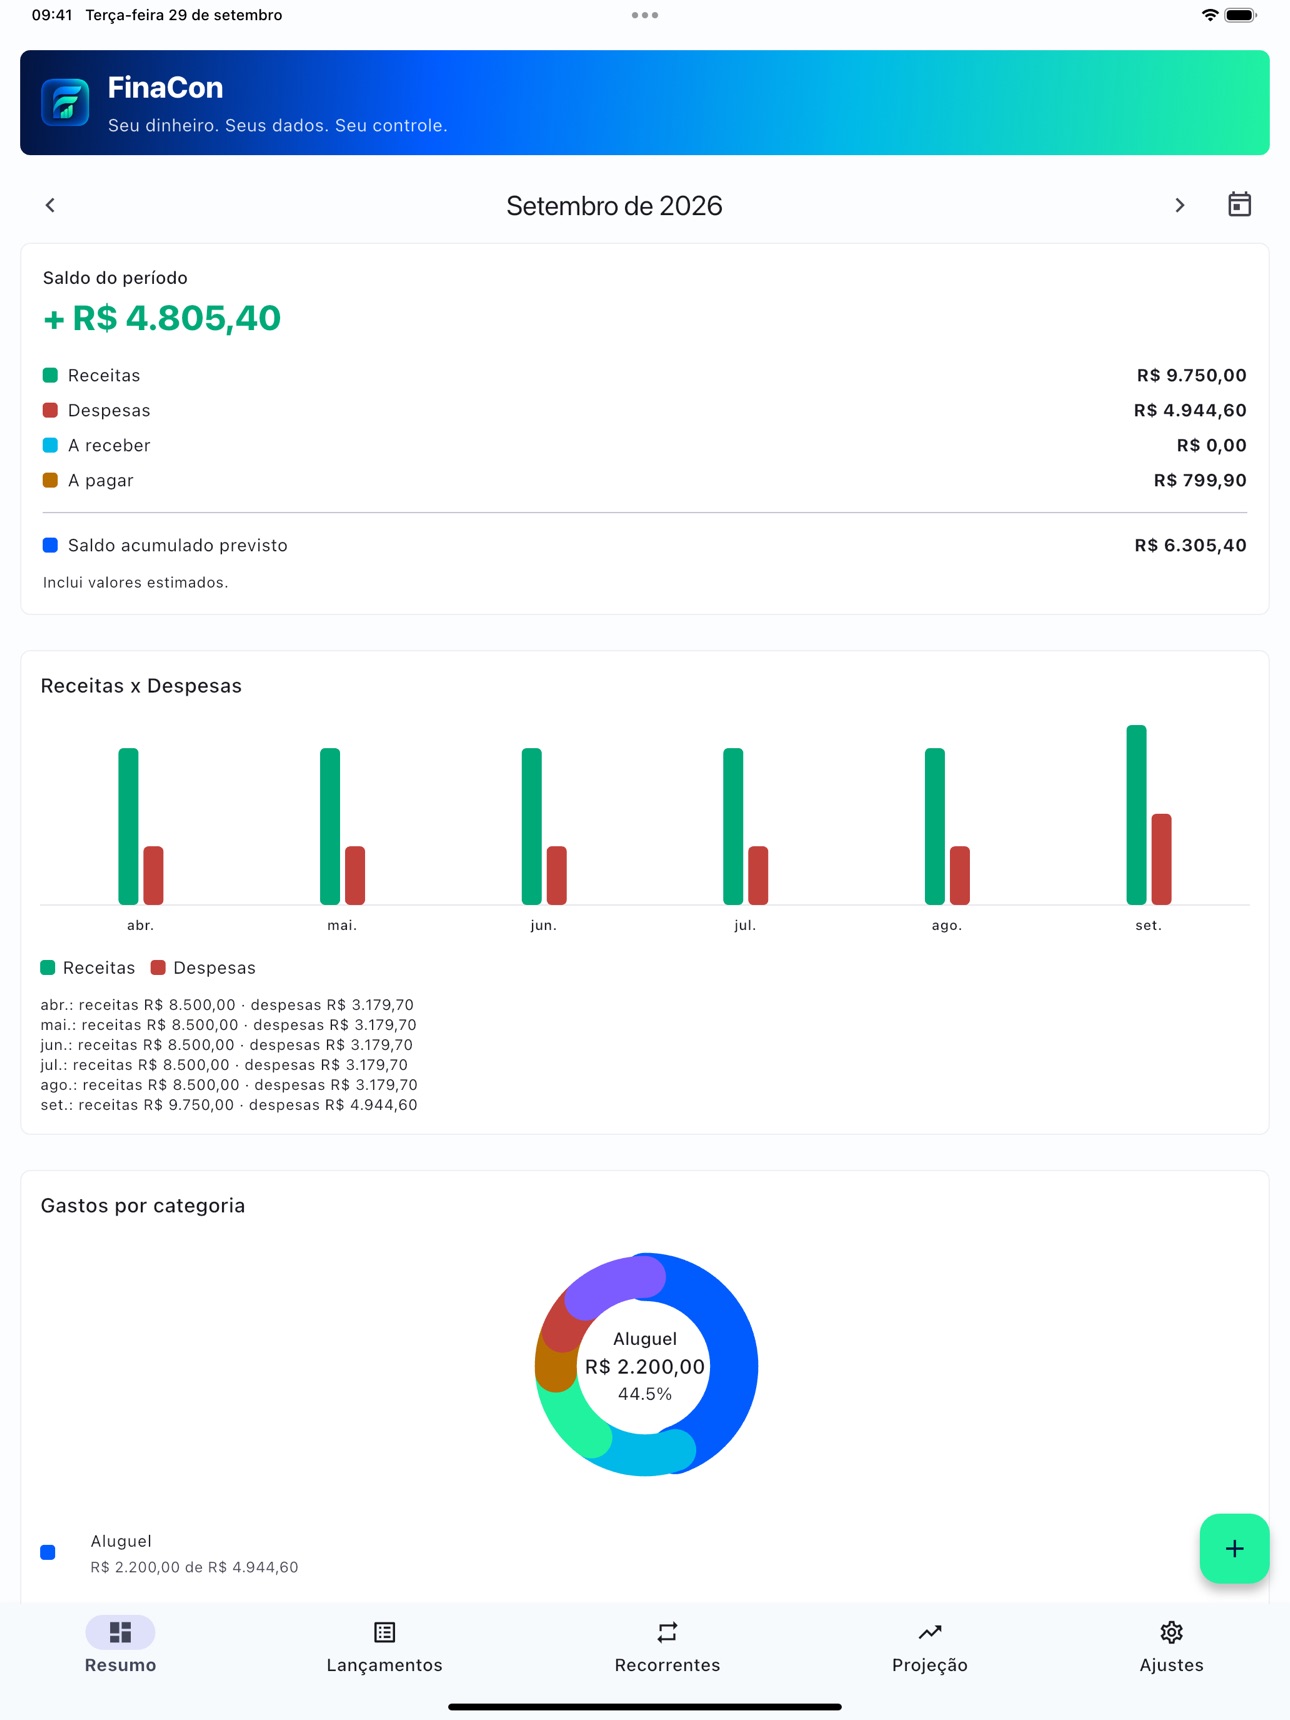Add new entry with green plus button
Viewport: 1290px width, 1720px height.
point(1234,1548)
